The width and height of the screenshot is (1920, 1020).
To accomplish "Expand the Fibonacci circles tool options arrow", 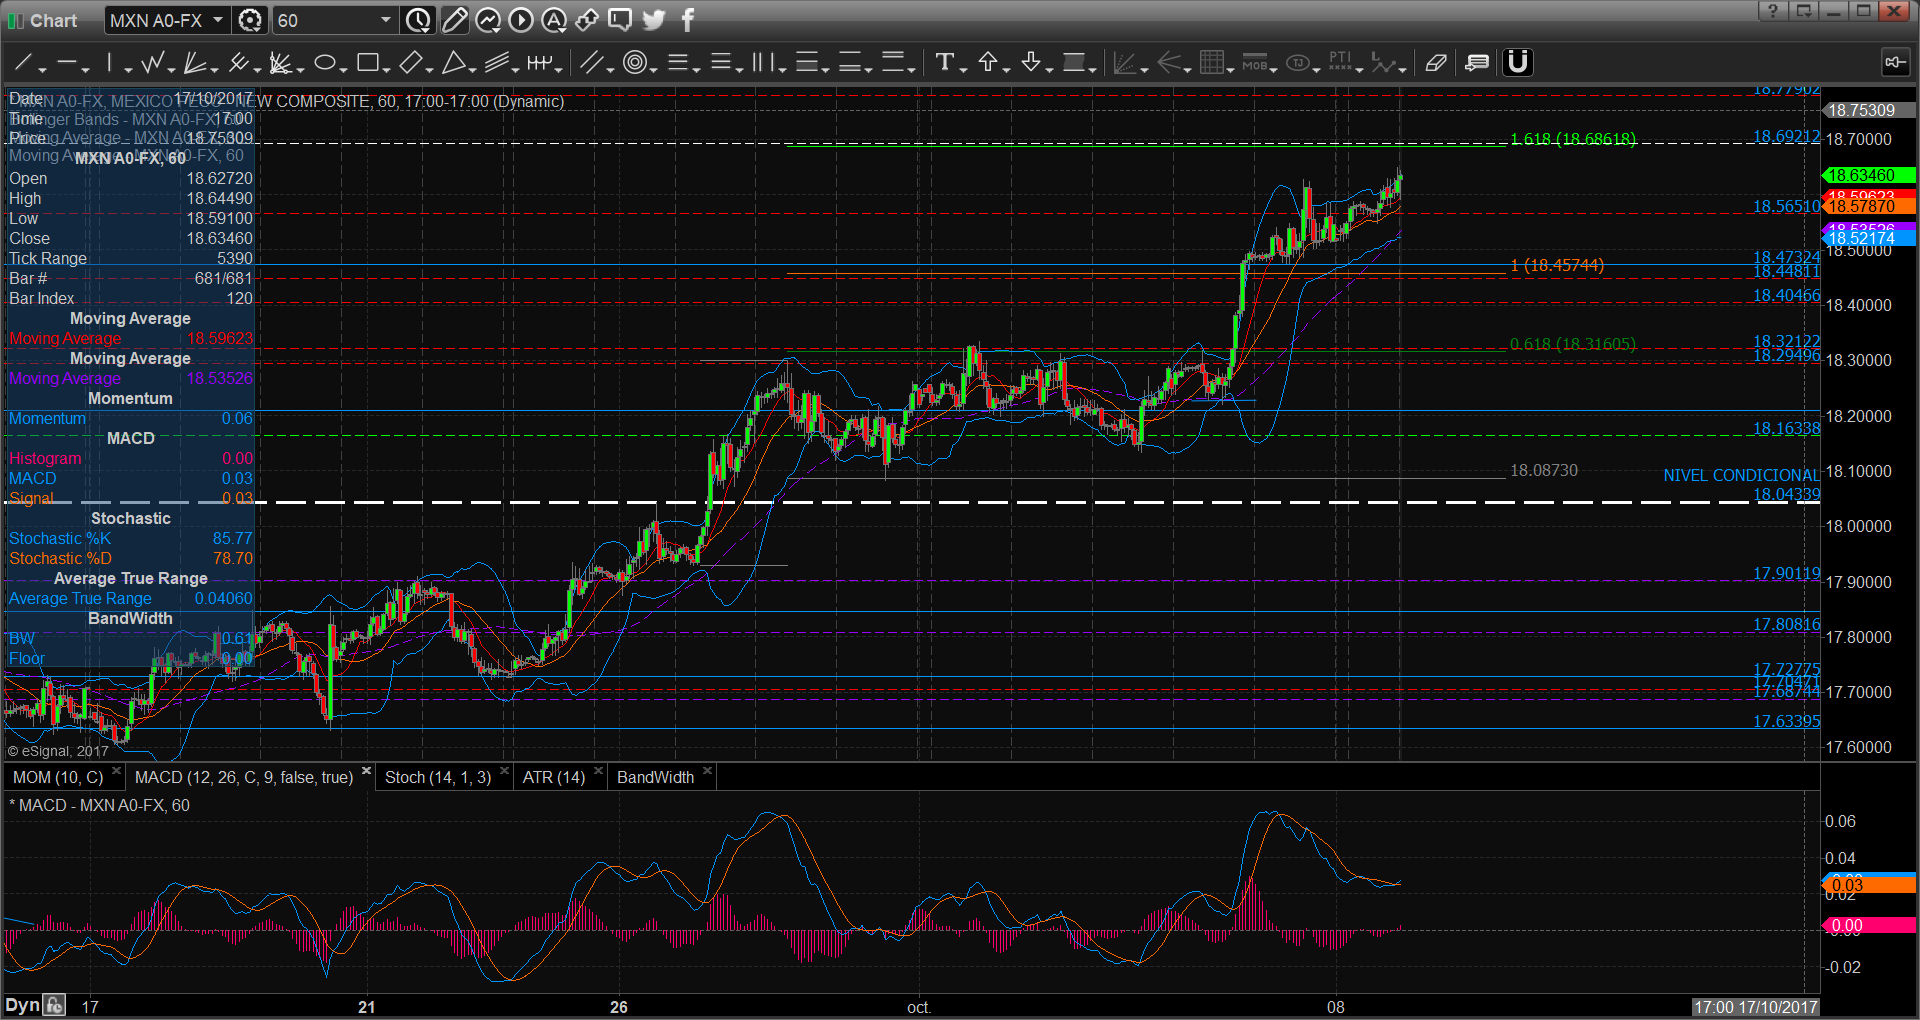I will [653, 69].
